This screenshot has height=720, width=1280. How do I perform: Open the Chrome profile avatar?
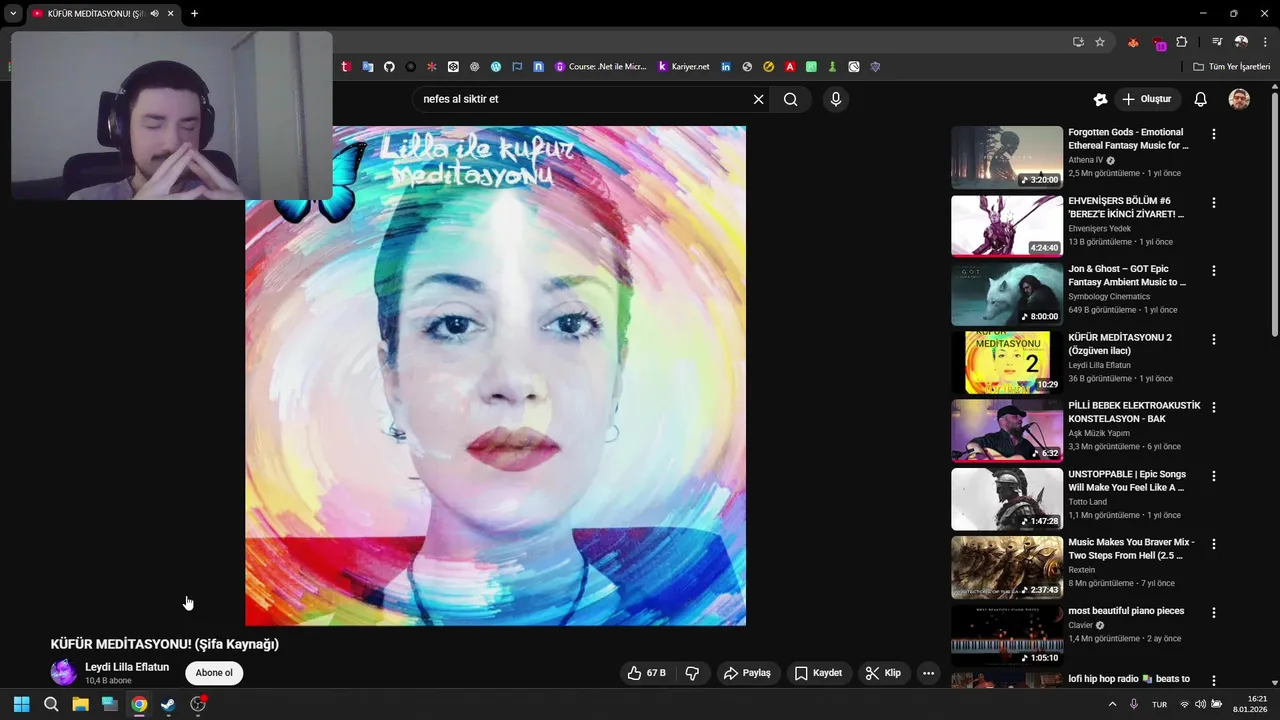coord(1241,42)
